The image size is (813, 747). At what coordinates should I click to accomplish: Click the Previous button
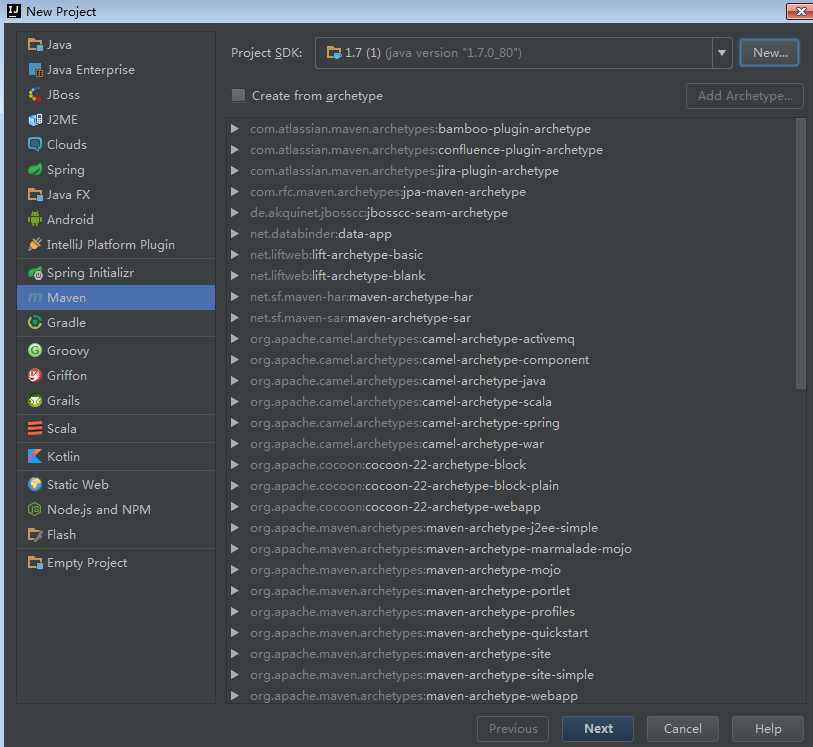[513, 728]
